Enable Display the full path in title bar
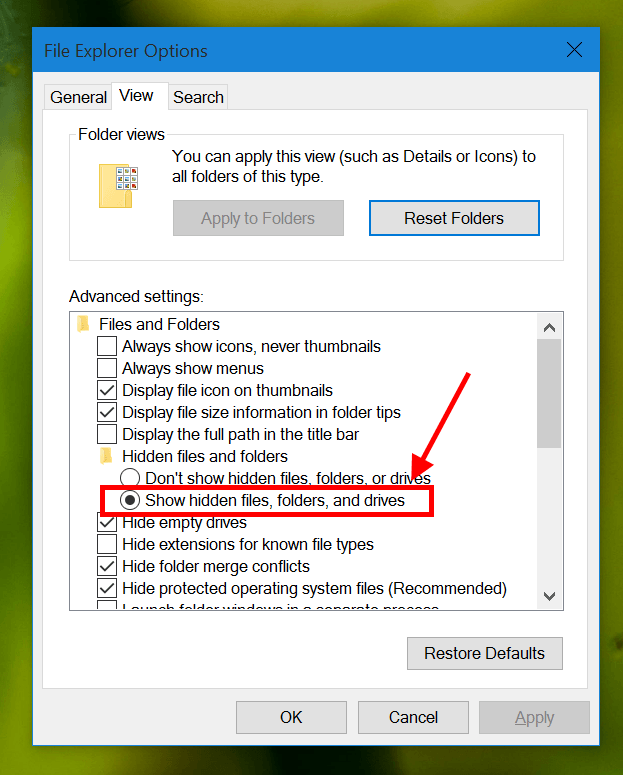Viewport: 623px width, 775px height. [x=107, y=435]
